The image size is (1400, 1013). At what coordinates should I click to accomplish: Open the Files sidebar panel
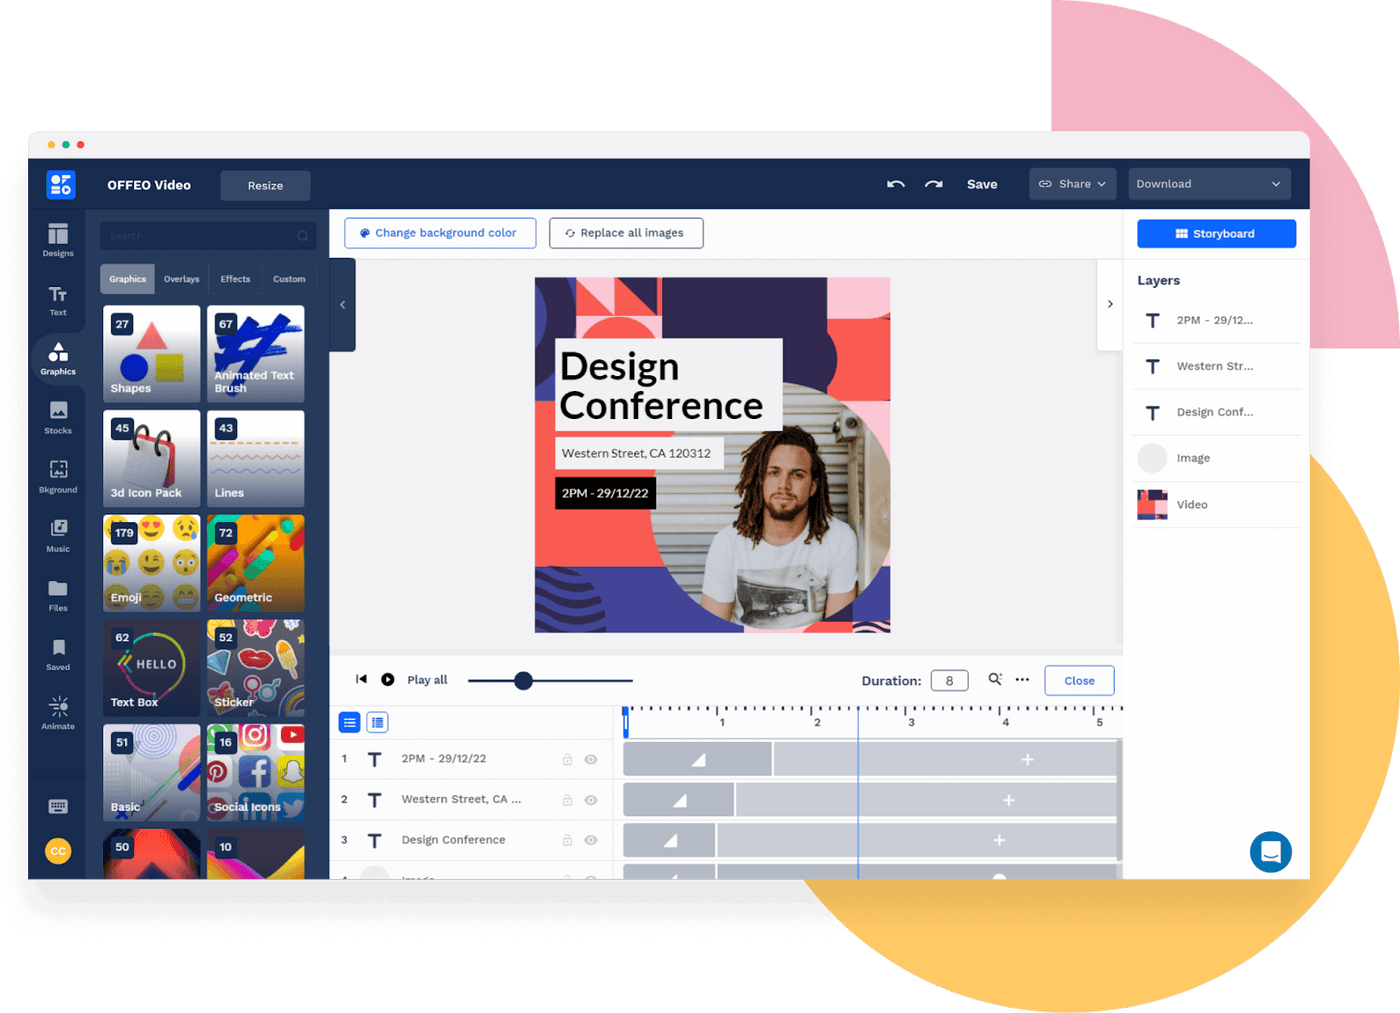click(58, 594)
